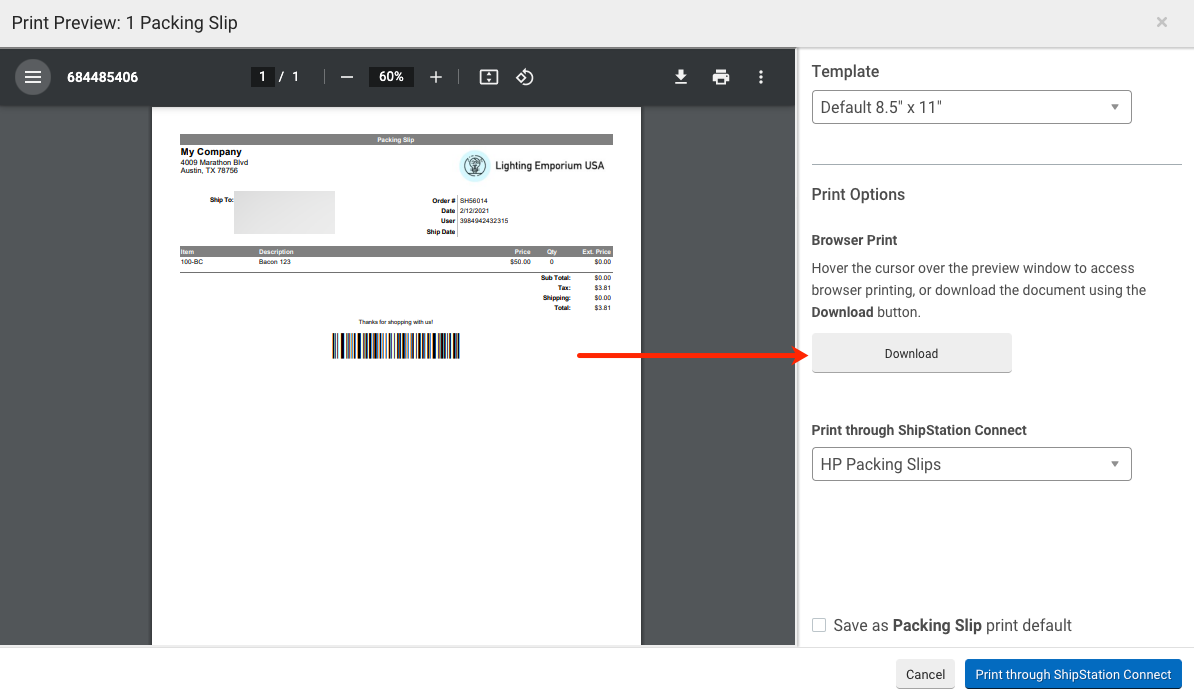Dismiss Print Preview with the X
The image size is (1194, 694).
[x=1162, y=21]
